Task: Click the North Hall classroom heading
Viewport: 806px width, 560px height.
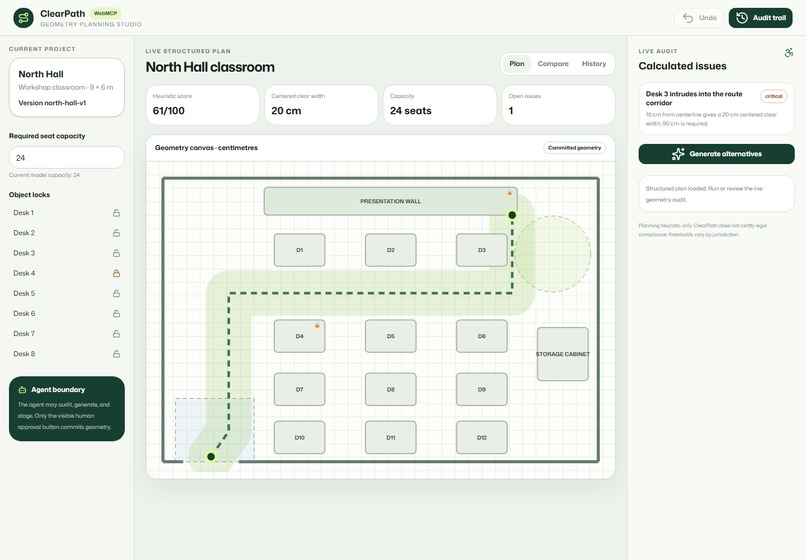Action: (x=210, y=67)
